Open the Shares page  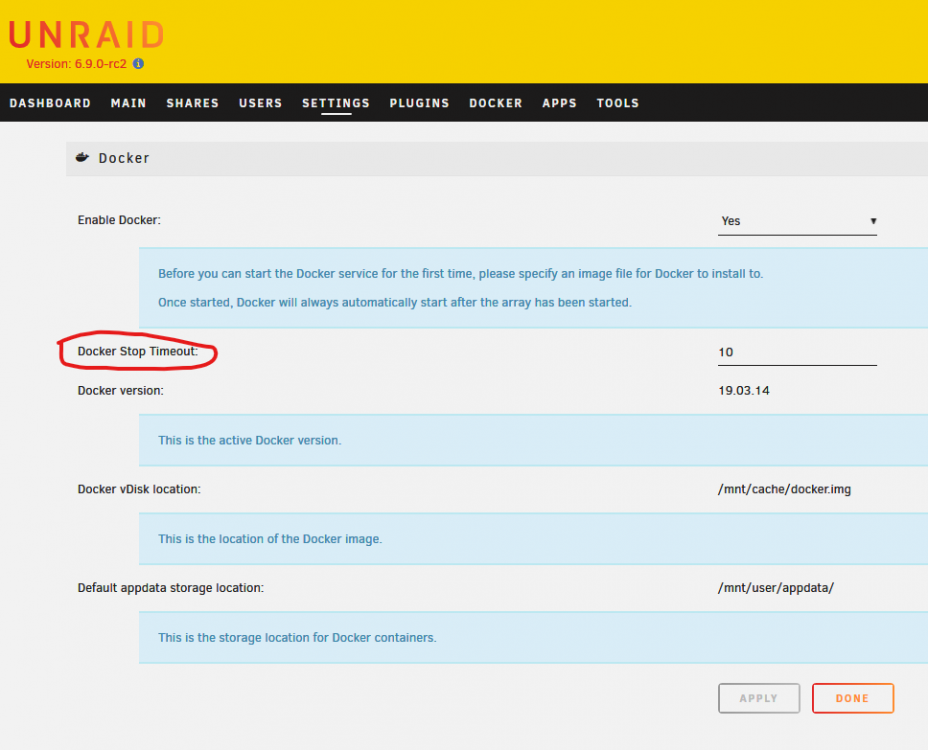[x=192, y=103]
